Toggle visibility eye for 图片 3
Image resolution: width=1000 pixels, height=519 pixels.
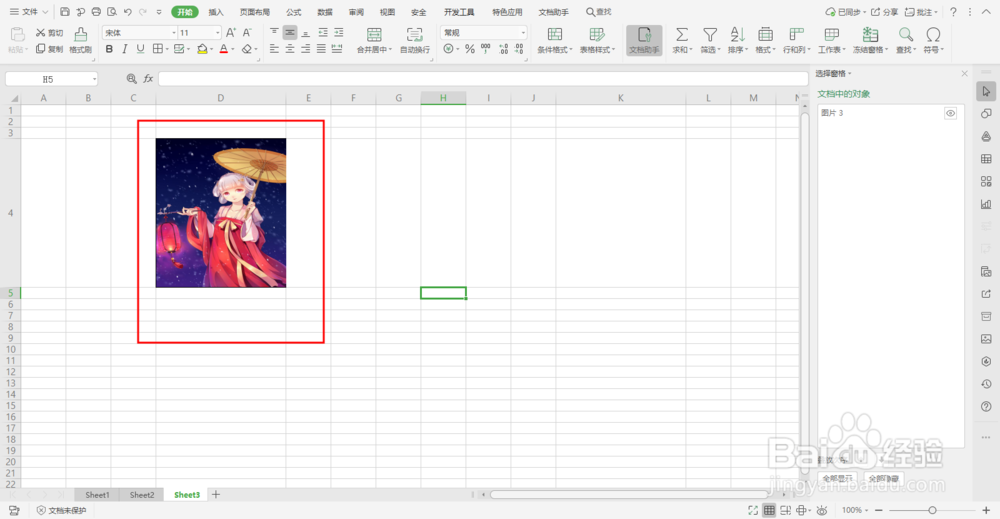[x=950, y=113]
